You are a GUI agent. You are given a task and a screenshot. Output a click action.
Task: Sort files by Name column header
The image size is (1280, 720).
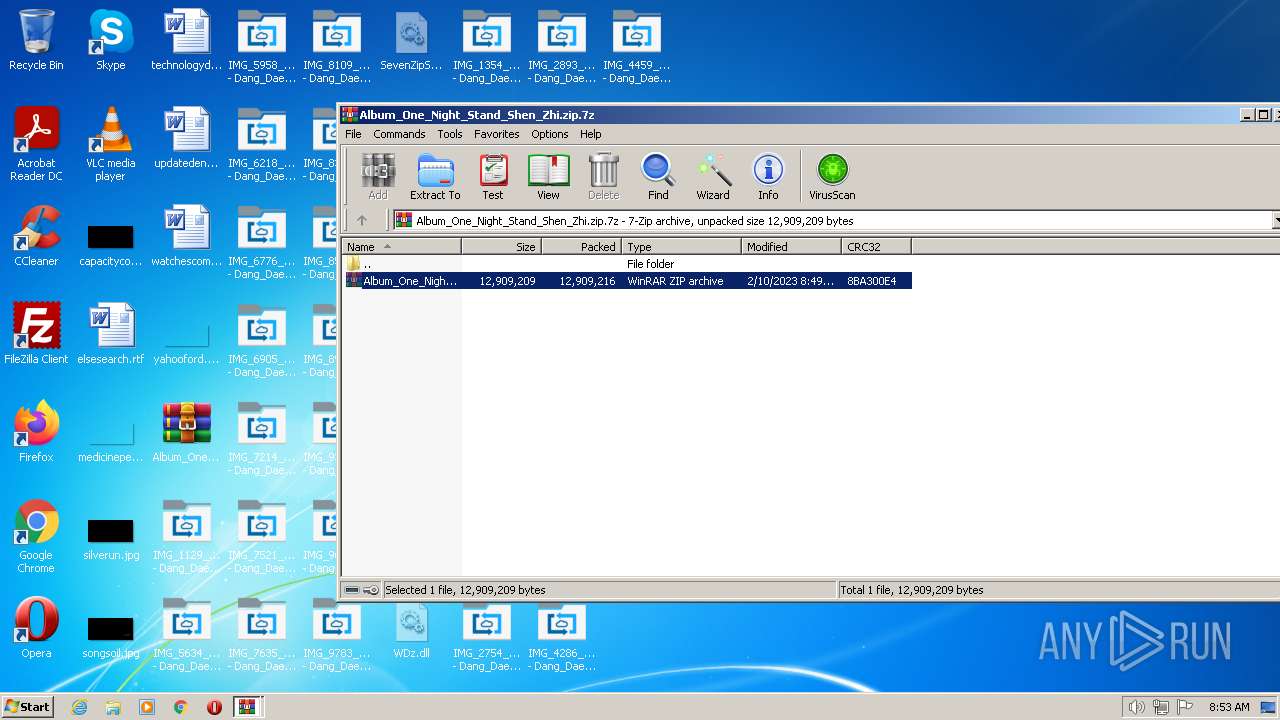[x=402, y=247]
